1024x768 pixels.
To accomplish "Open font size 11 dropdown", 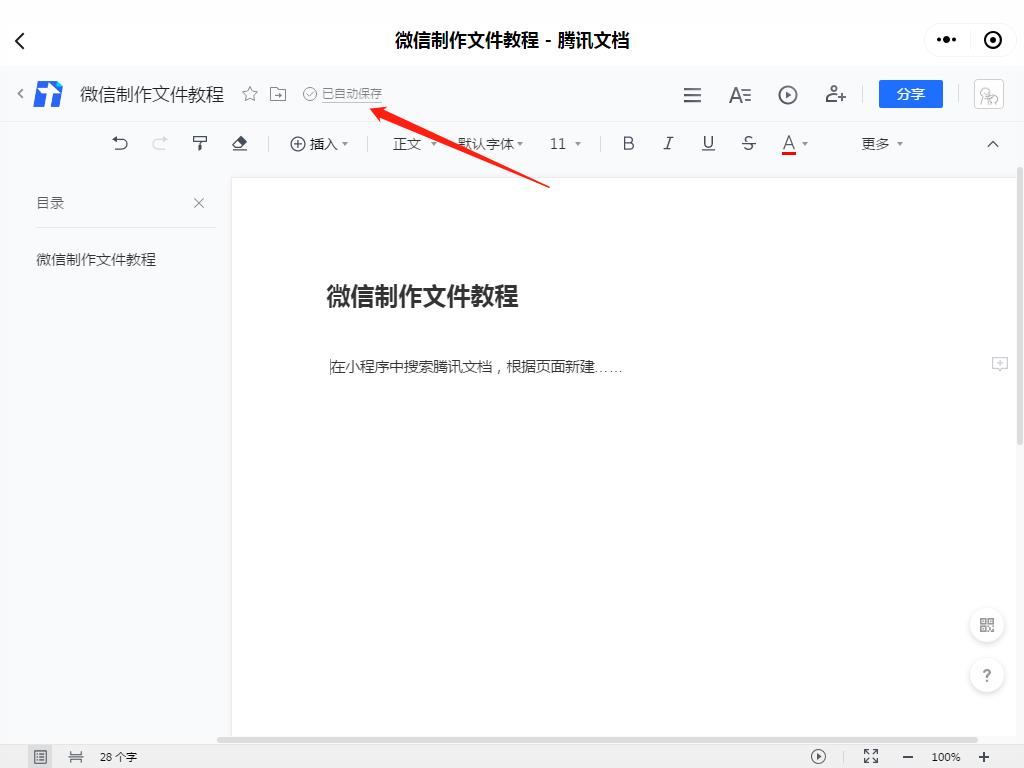I will 565,144.
